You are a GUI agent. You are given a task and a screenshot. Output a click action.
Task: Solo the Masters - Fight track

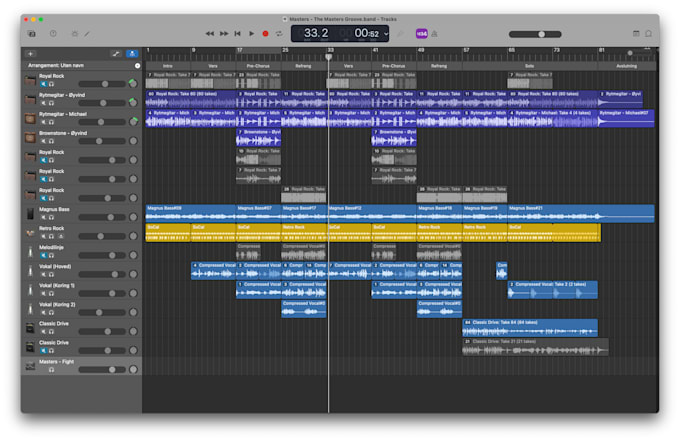click(51, 370)
